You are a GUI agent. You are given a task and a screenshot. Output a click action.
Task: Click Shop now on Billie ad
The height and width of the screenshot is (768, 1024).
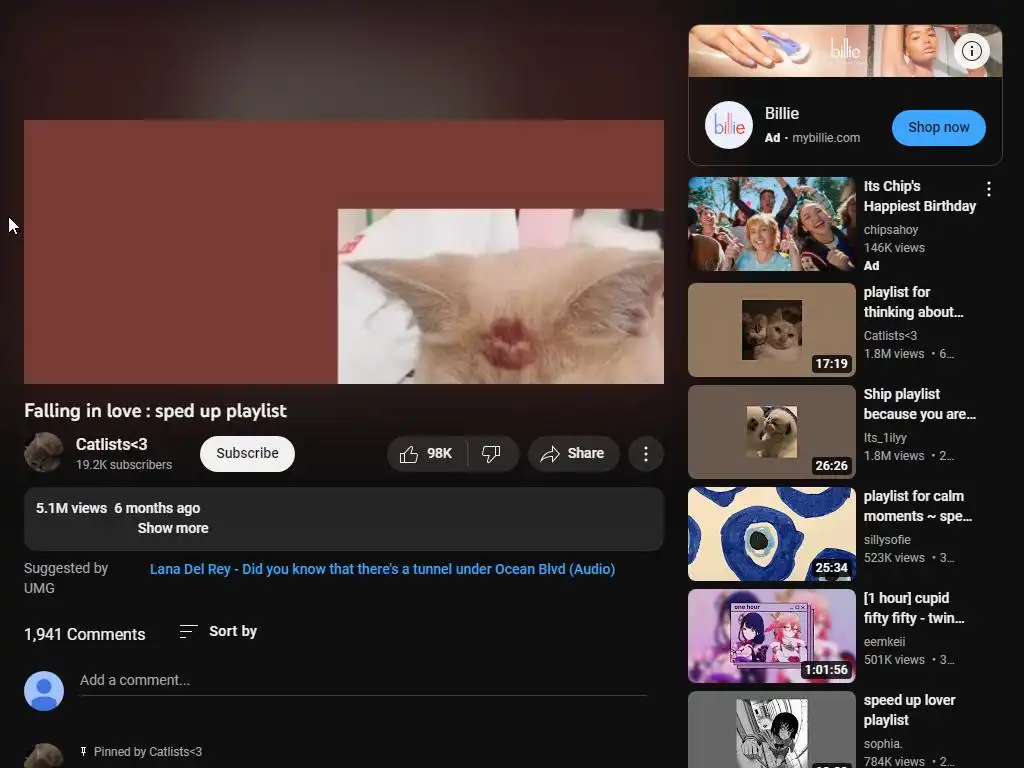[938, 128]
